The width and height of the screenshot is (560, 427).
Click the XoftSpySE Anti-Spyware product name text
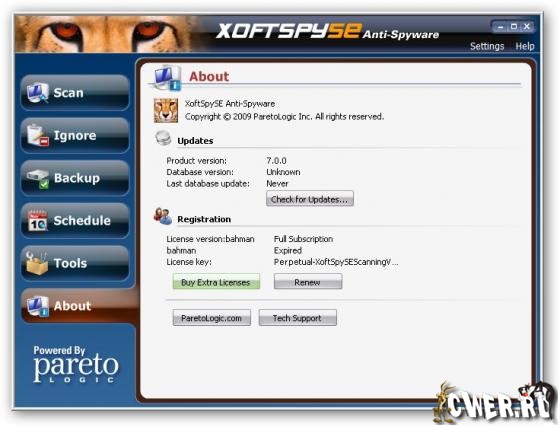point(230,104)
